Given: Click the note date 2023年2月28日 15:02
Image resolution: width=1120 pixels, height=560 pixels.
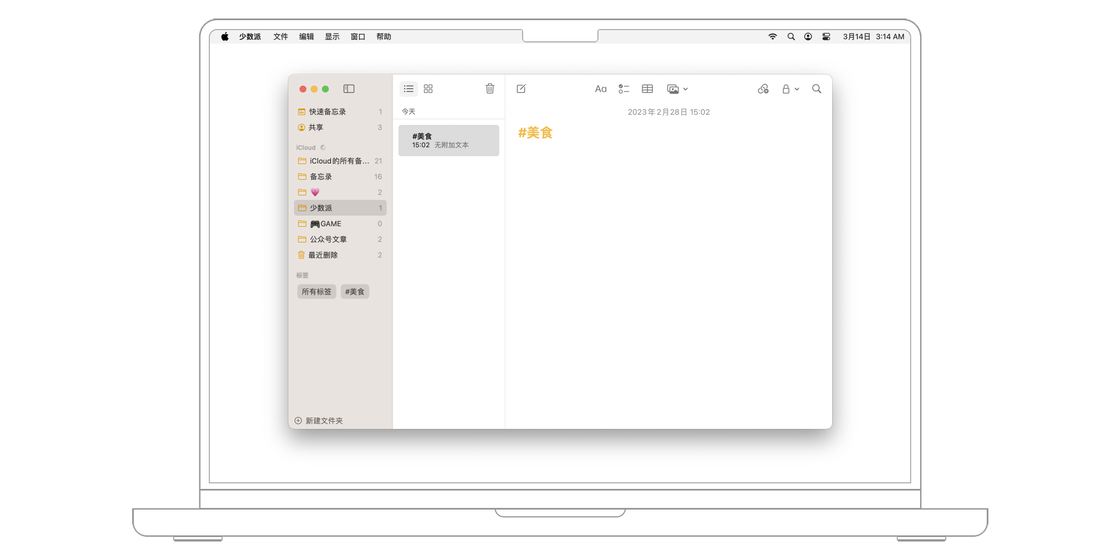Looking at the screenshot, I should (669, 112).
